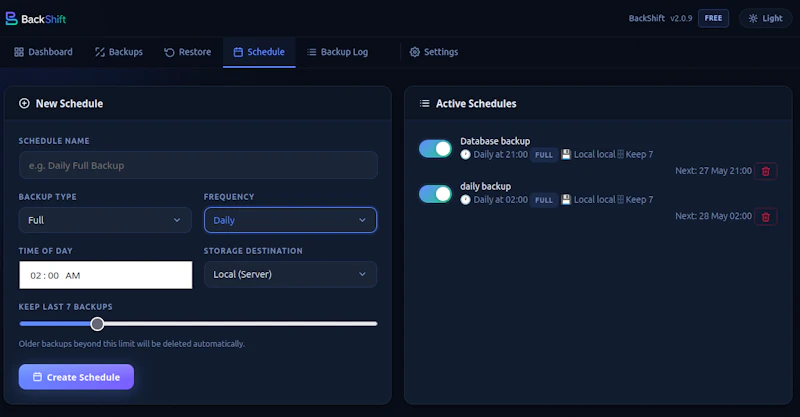Delete the daily backup schedule
Viewport: 800px width, 417px height.
coord(766,216)
